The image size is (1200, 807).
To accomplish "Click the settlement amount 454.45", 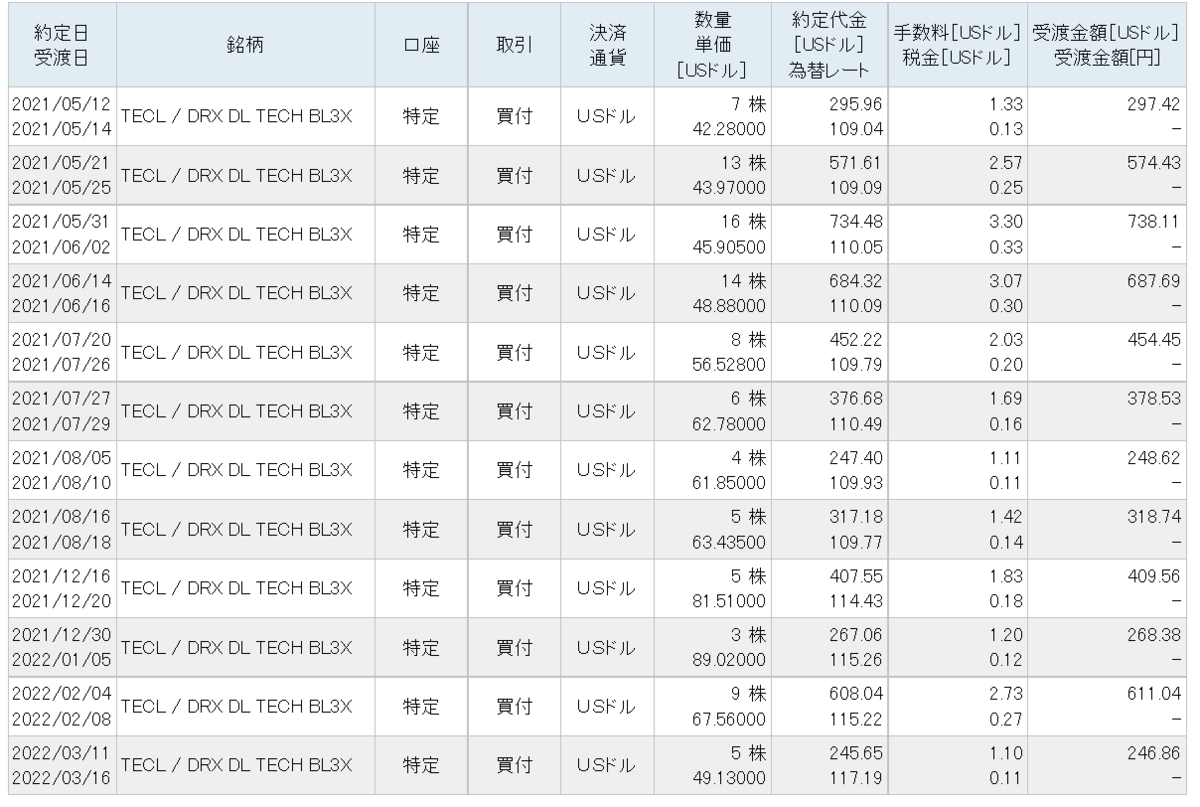I will tap(1153, 341).
